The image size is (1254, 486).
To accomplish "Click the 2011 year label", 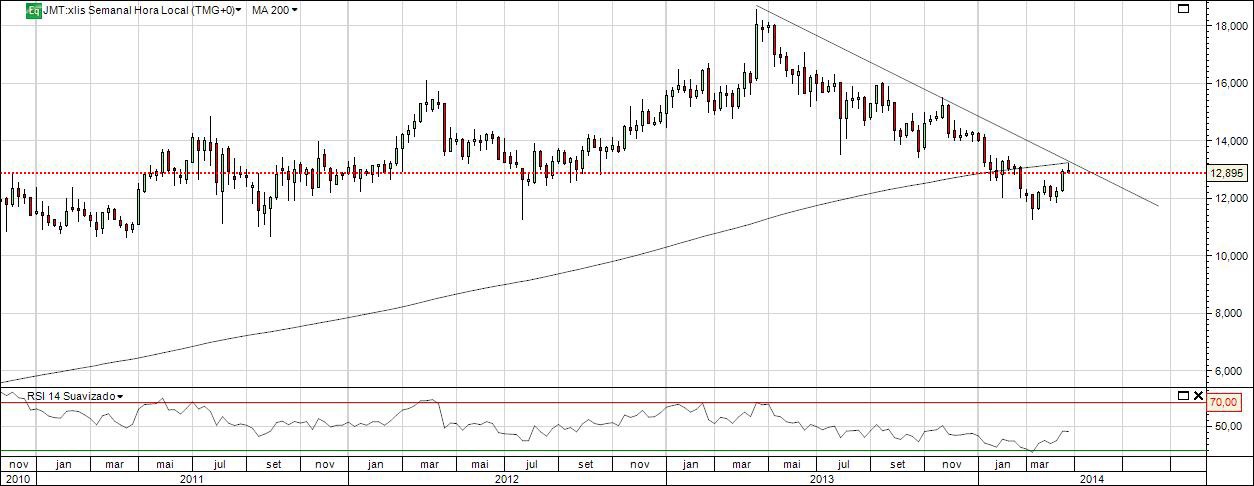I will coord(192,479).
